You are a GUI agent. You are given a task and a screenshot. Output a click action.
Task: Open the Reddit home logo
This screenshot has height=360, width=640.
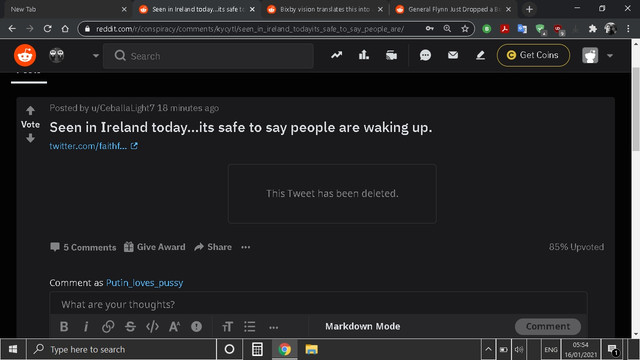click(x=25, y=55)
